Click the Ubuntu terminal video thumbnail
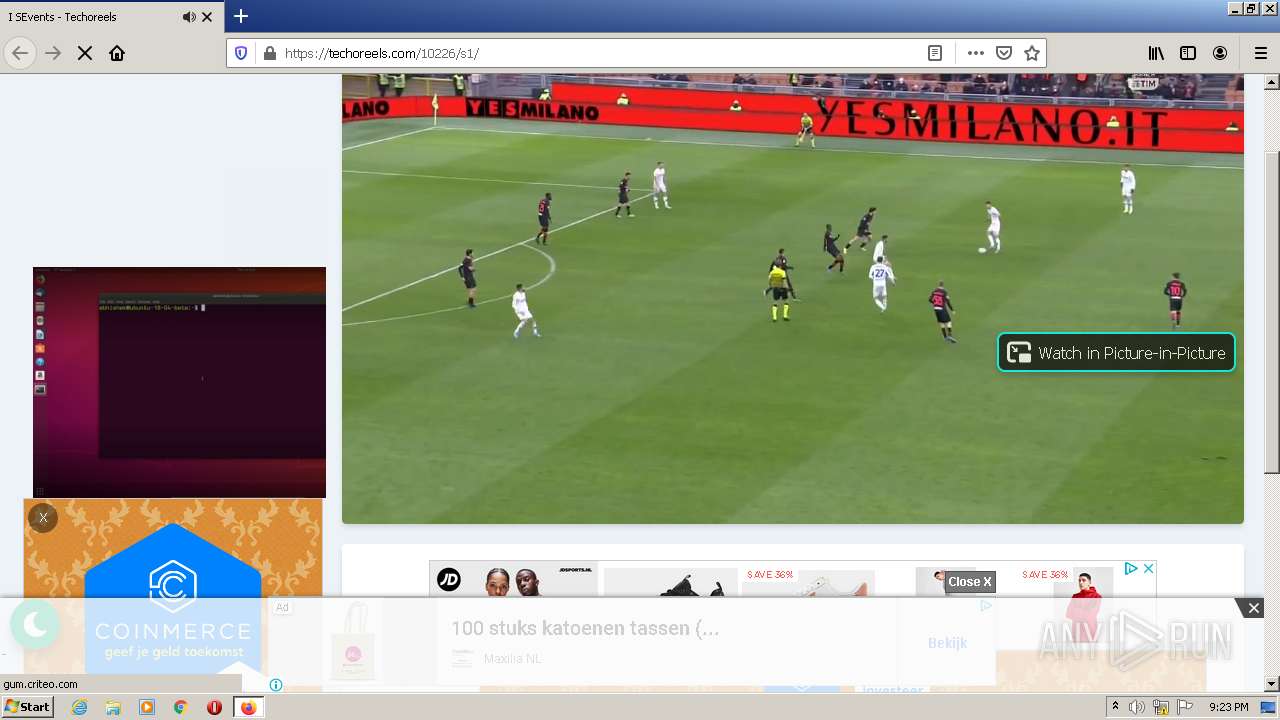 click(179, 382)
